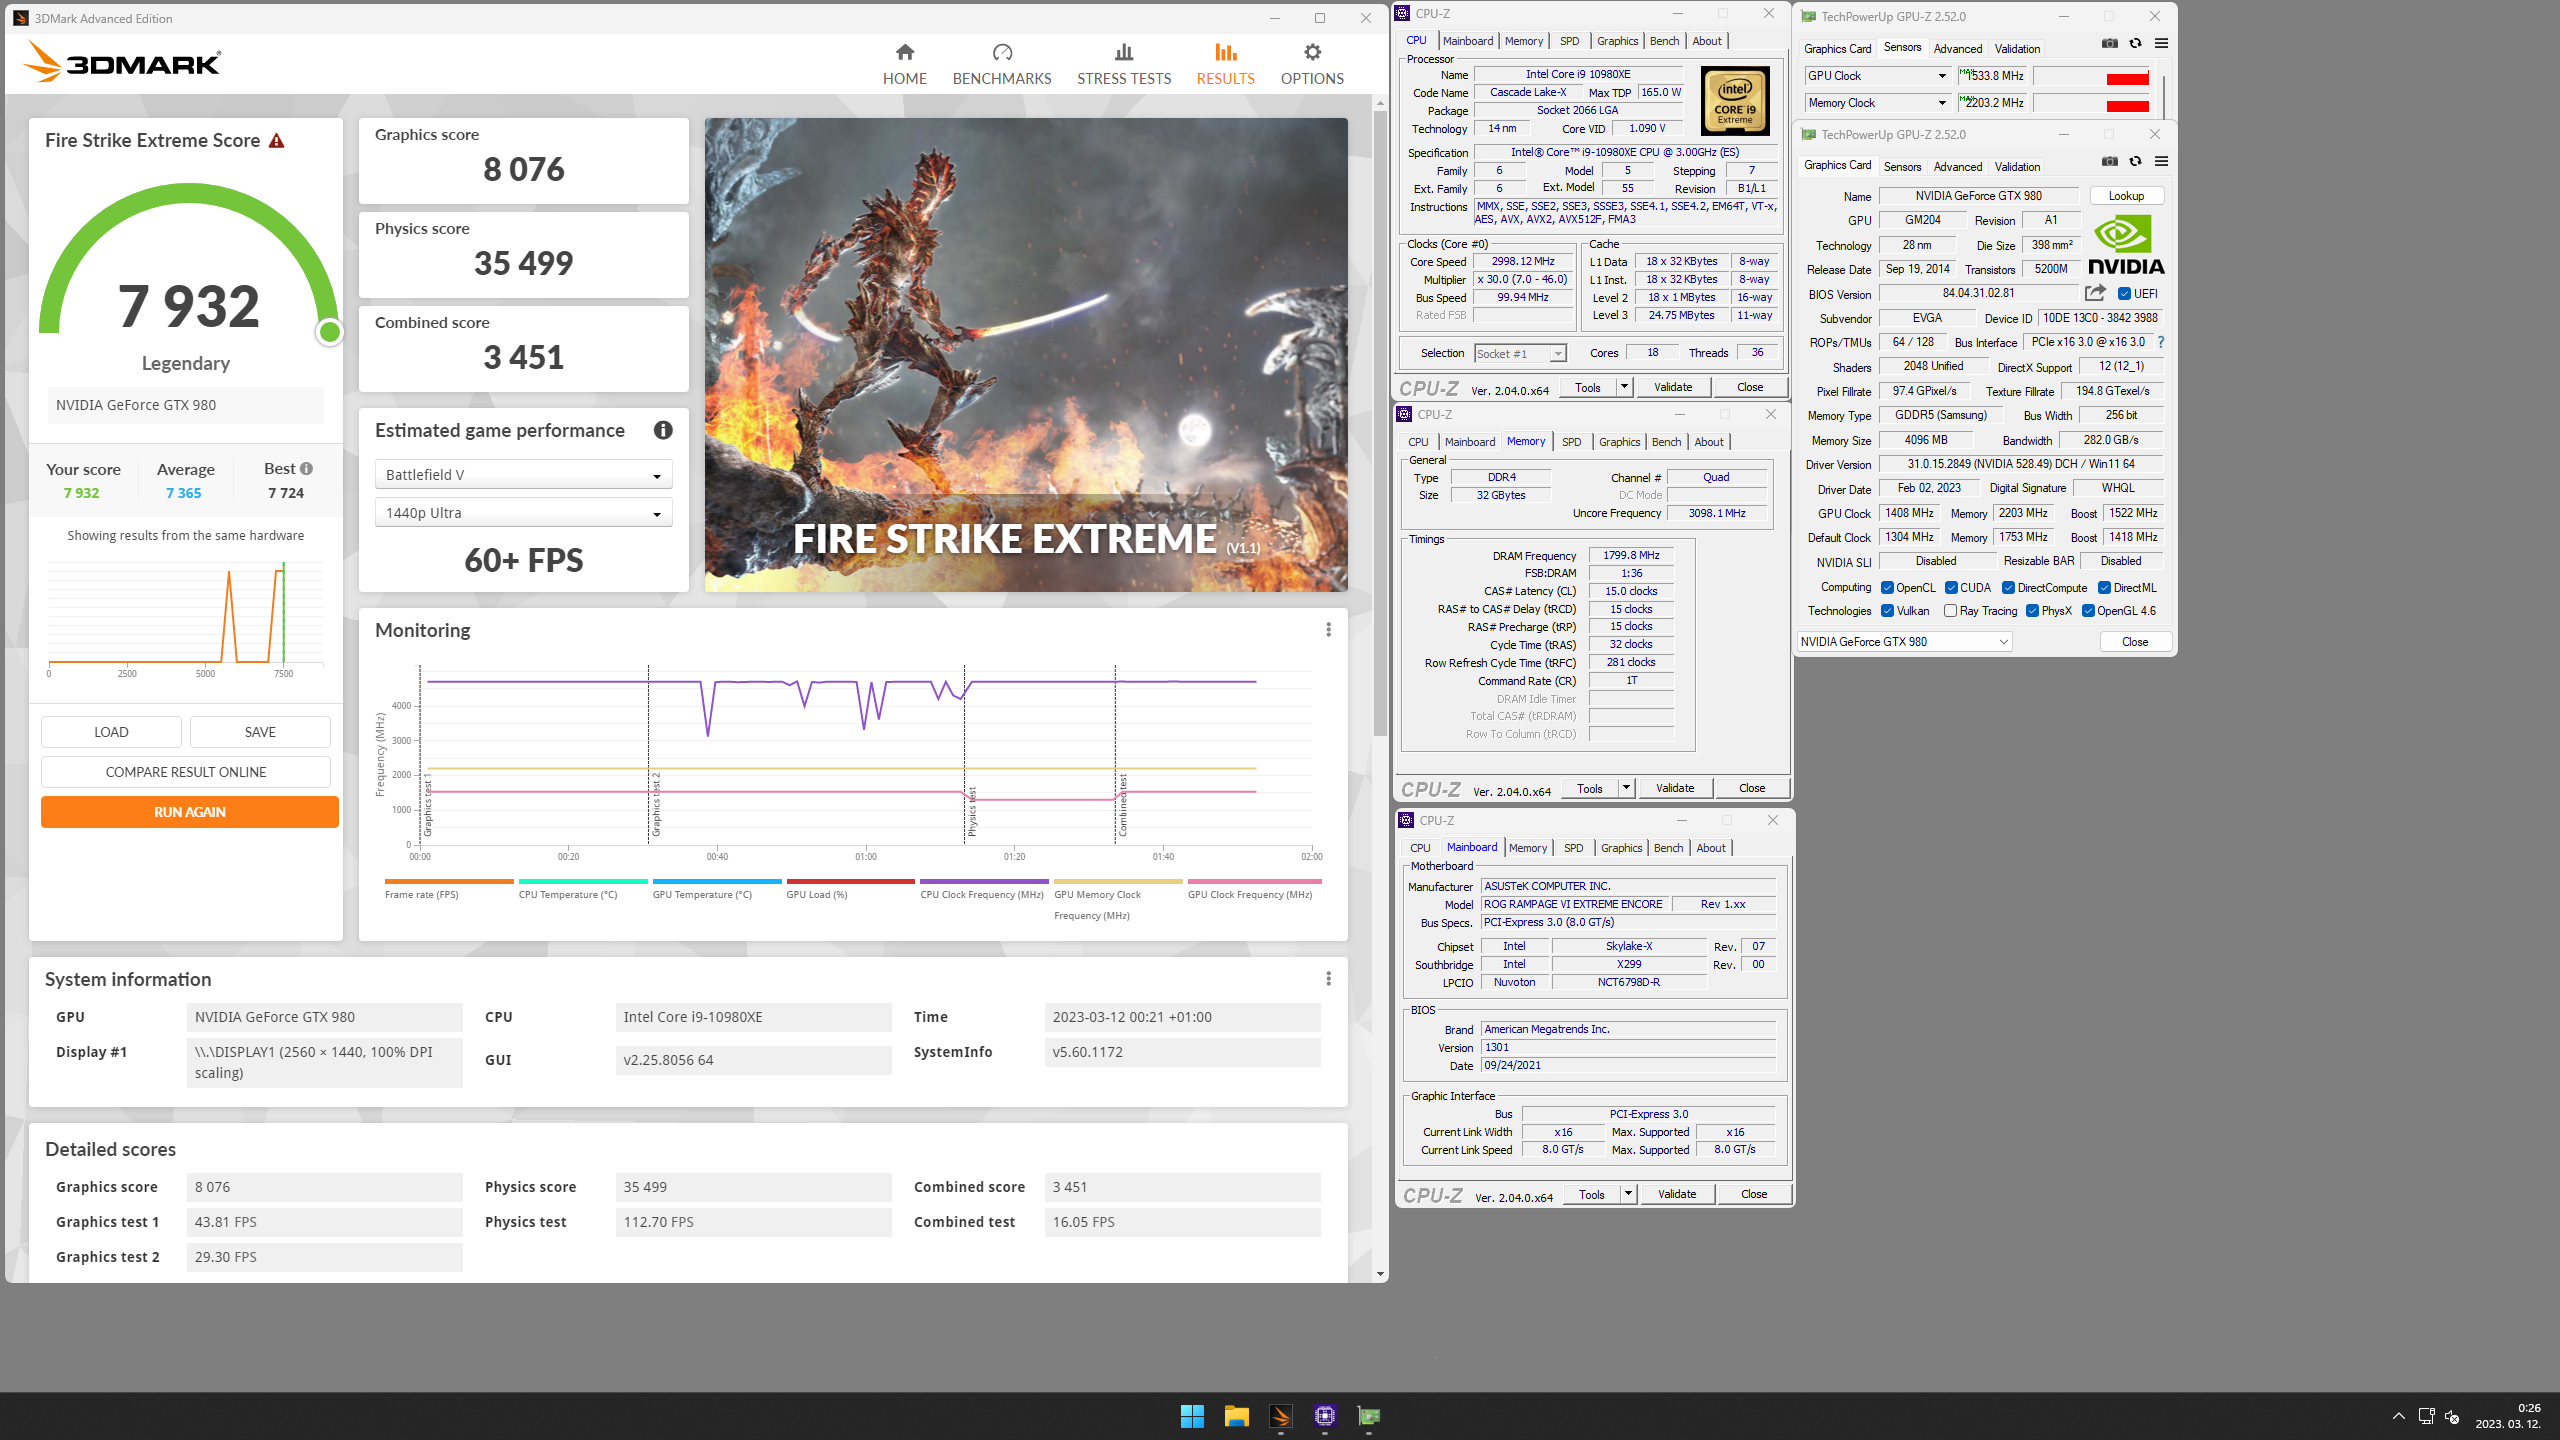The height and width of the screenshot is (1440, 2560).
Task: Toggle the PhysX checkbox
Action: click(2032, 611)
